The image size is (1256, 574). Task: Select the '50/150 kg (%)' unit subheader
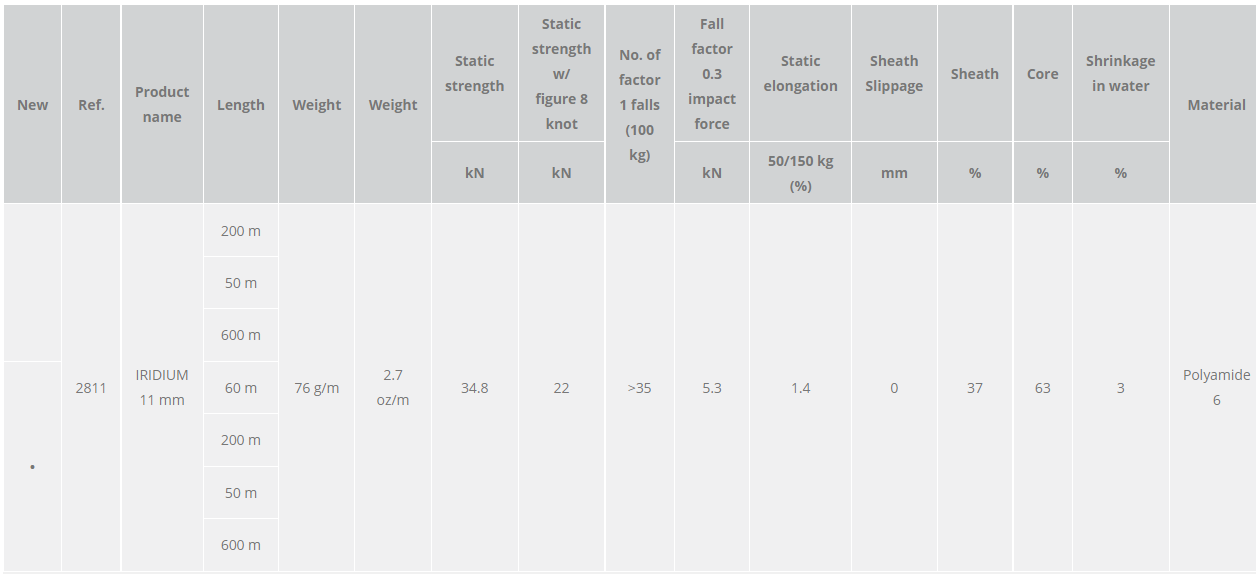800,173
